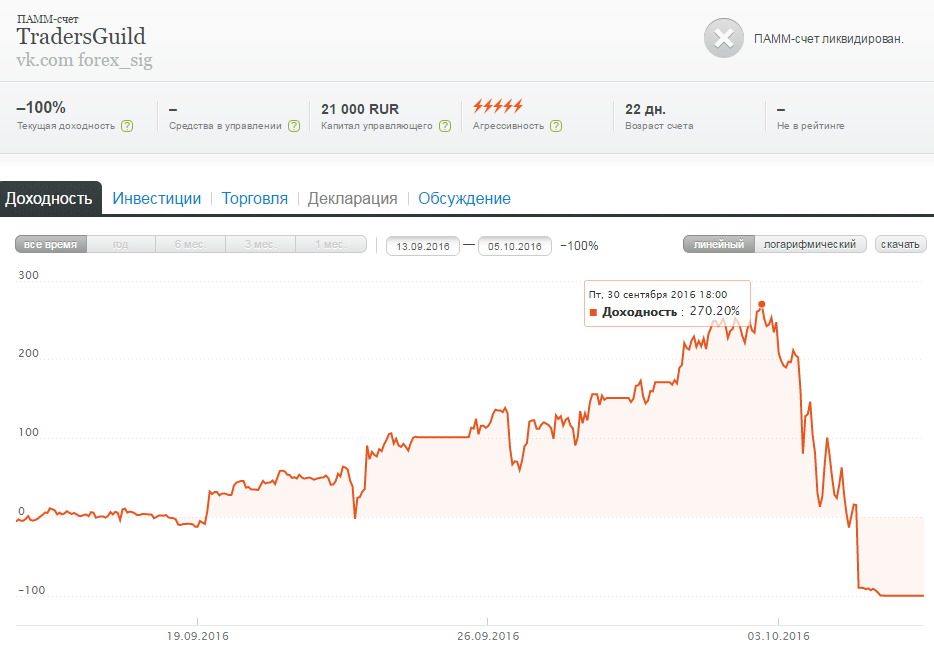Switch to the Инвестиции tab
The height and width of the screenshot is (645, 934).
(157, 198)
